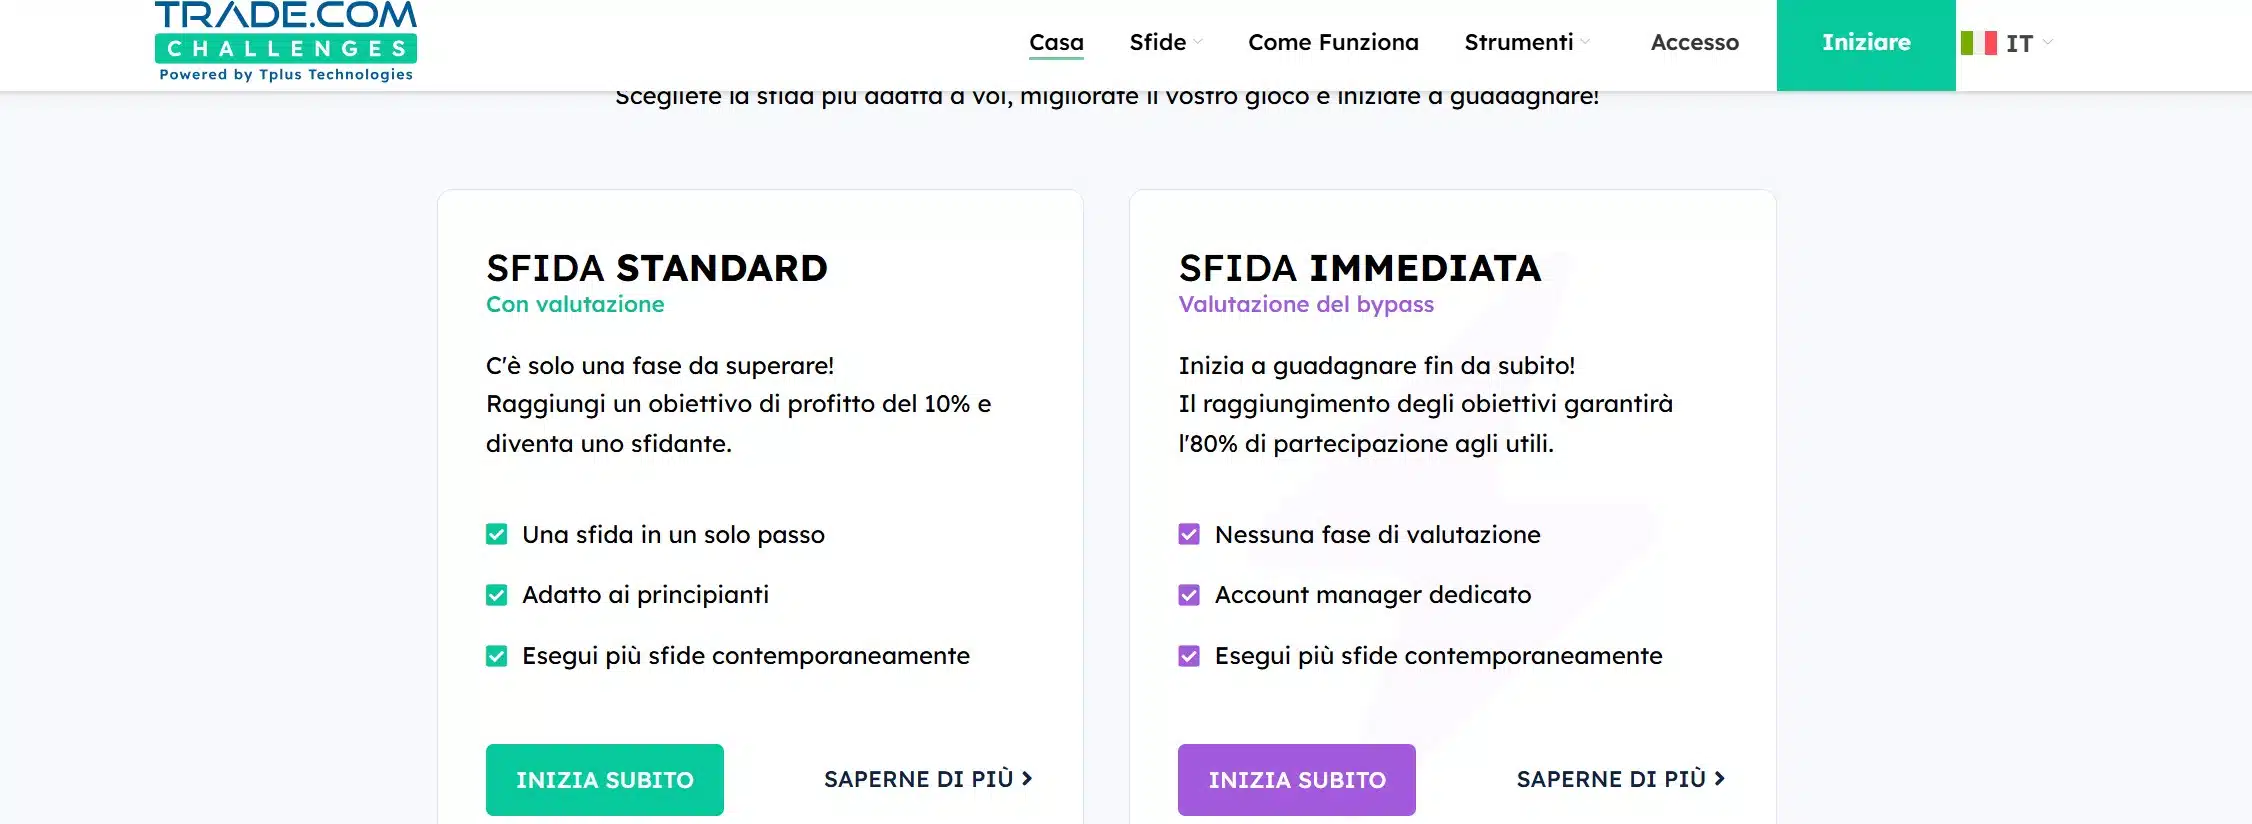This screenshot has height=824, width=2252.
Task: Toggle 'Una sfida in un solo passo' checkbox
Action: click(496, 535)
